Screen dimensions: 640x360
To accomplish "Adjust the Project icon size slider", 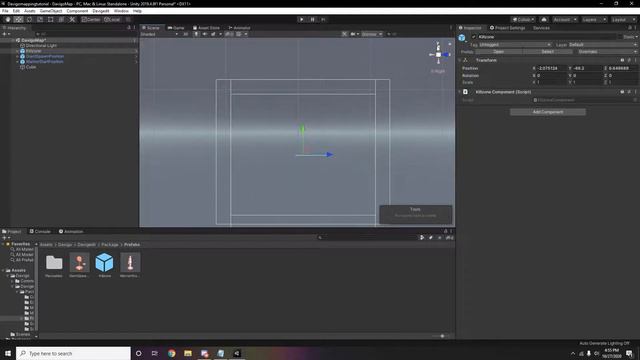I will (x=442, y=336).
